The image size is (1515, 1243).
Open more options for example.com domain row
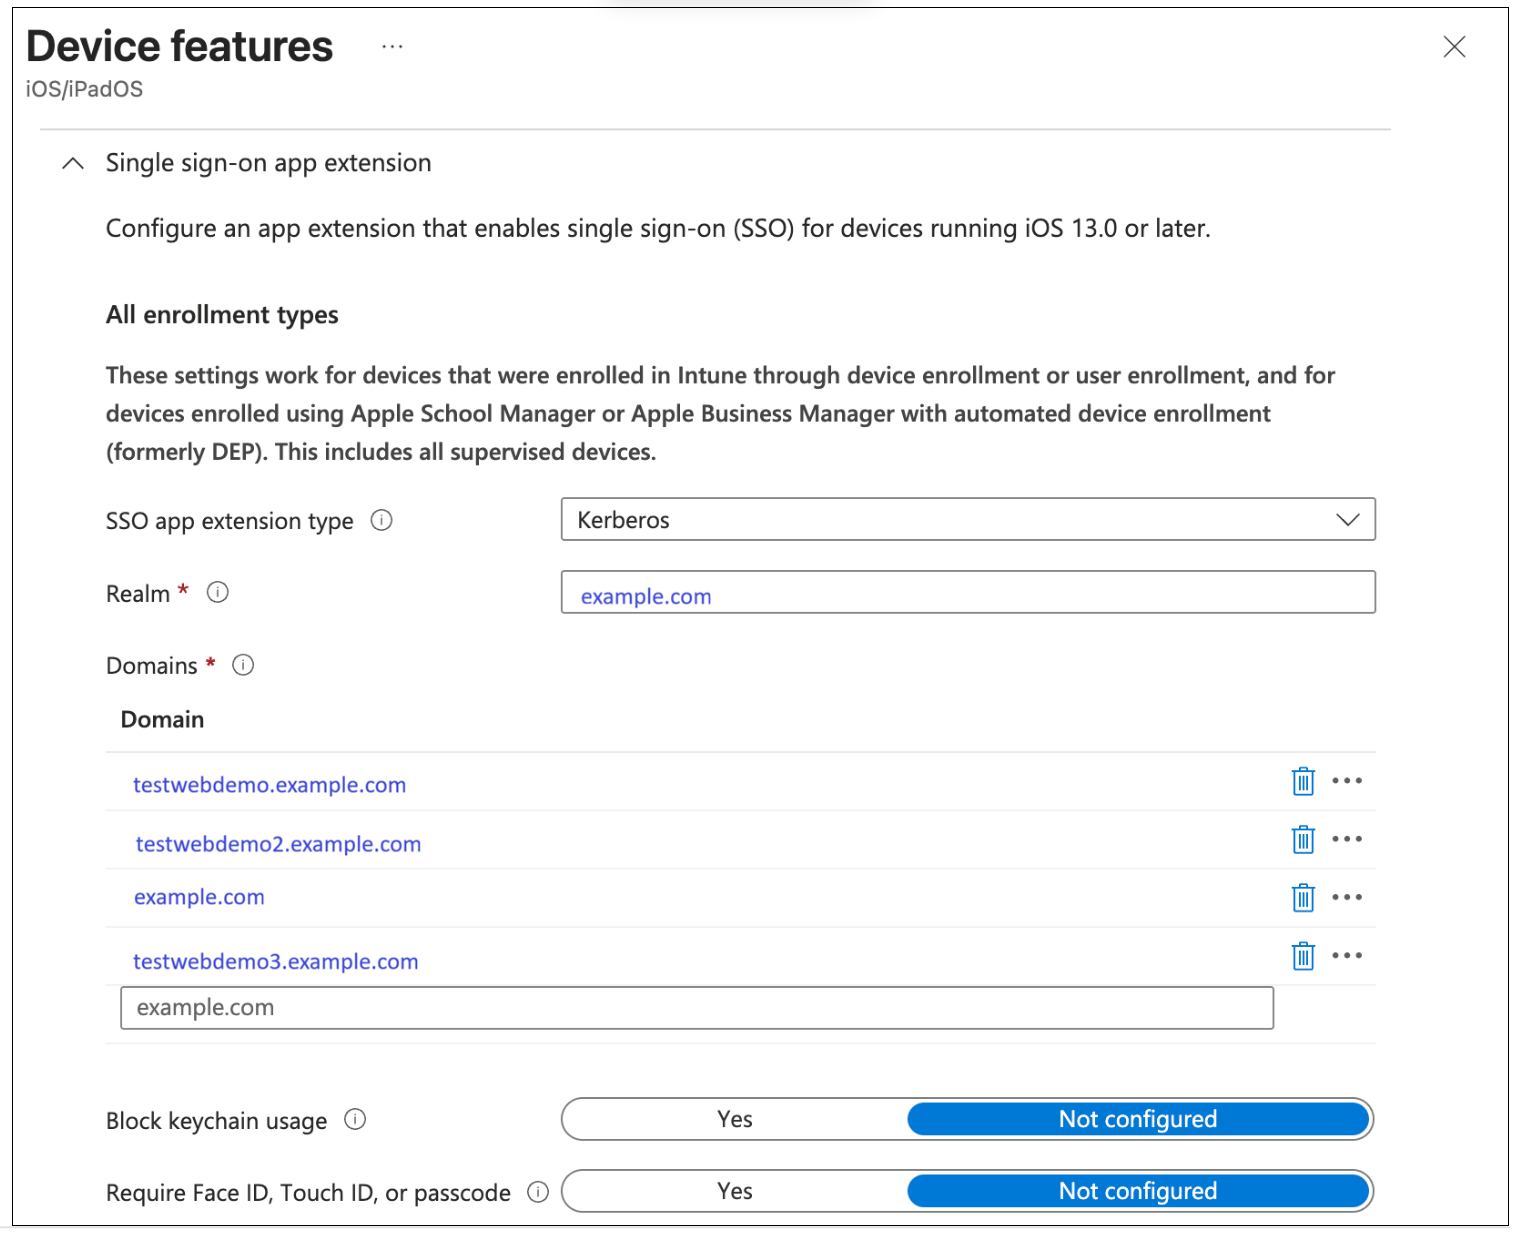pyautogui.click(x=1348, y=897)
